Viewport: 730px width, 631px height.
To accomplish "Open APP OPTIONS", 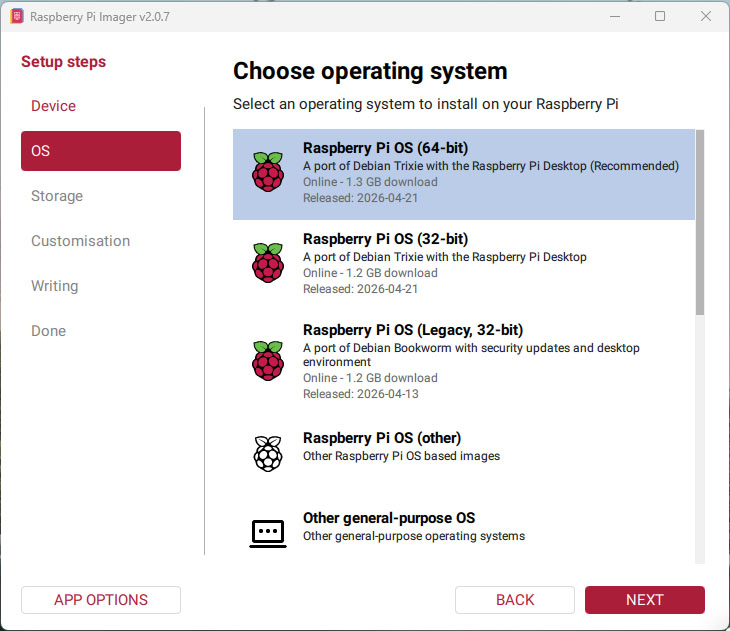I will click(101, 600).
